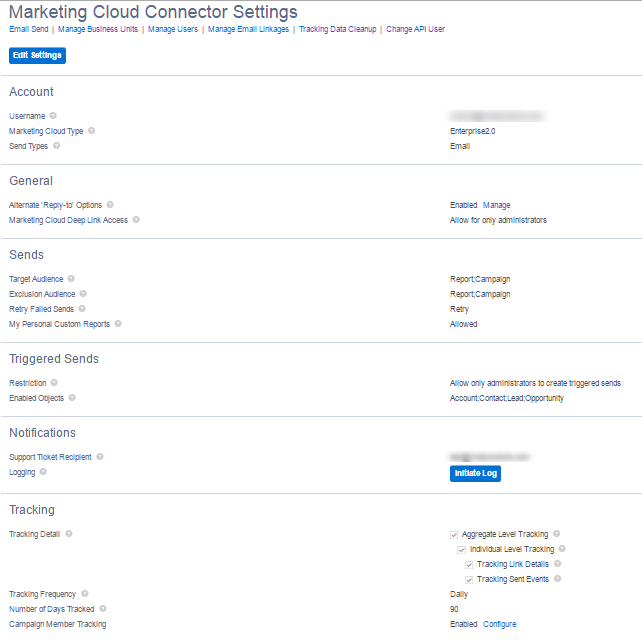Screen dimensions: 642x640
Task: Toggle Tracking Sent Events checkbox
Action: point(469,580)
